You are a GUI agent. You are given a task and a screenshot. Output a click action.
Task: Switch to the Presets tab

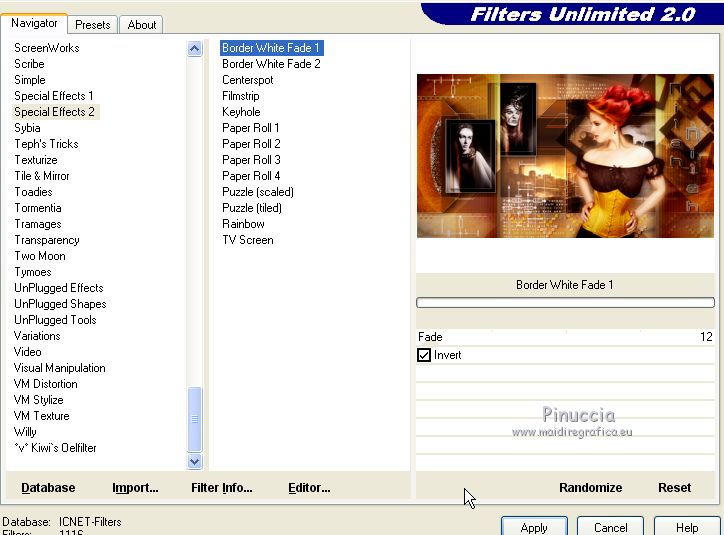[92, 24]
